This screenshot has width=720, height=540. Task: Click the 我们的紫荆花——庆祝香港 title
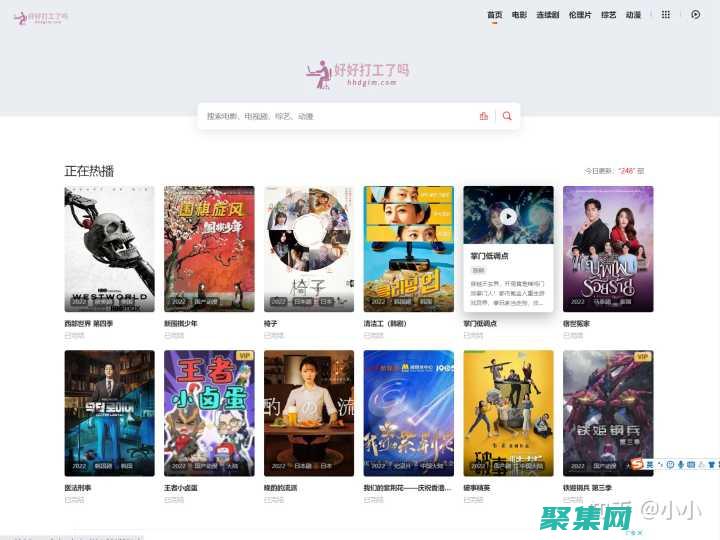[x=407, y=488]
